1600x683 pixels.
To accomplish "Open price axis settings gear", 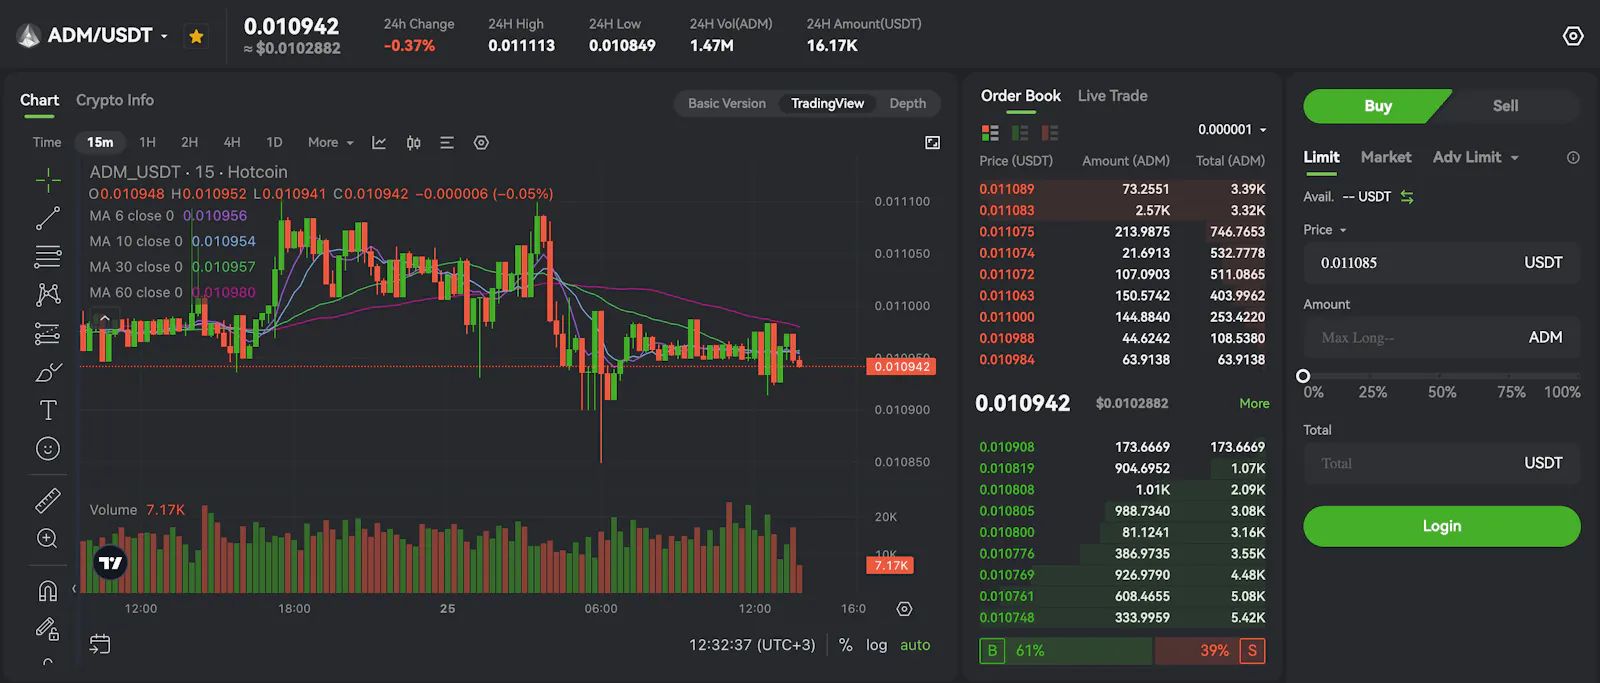I will coord(904,609).
